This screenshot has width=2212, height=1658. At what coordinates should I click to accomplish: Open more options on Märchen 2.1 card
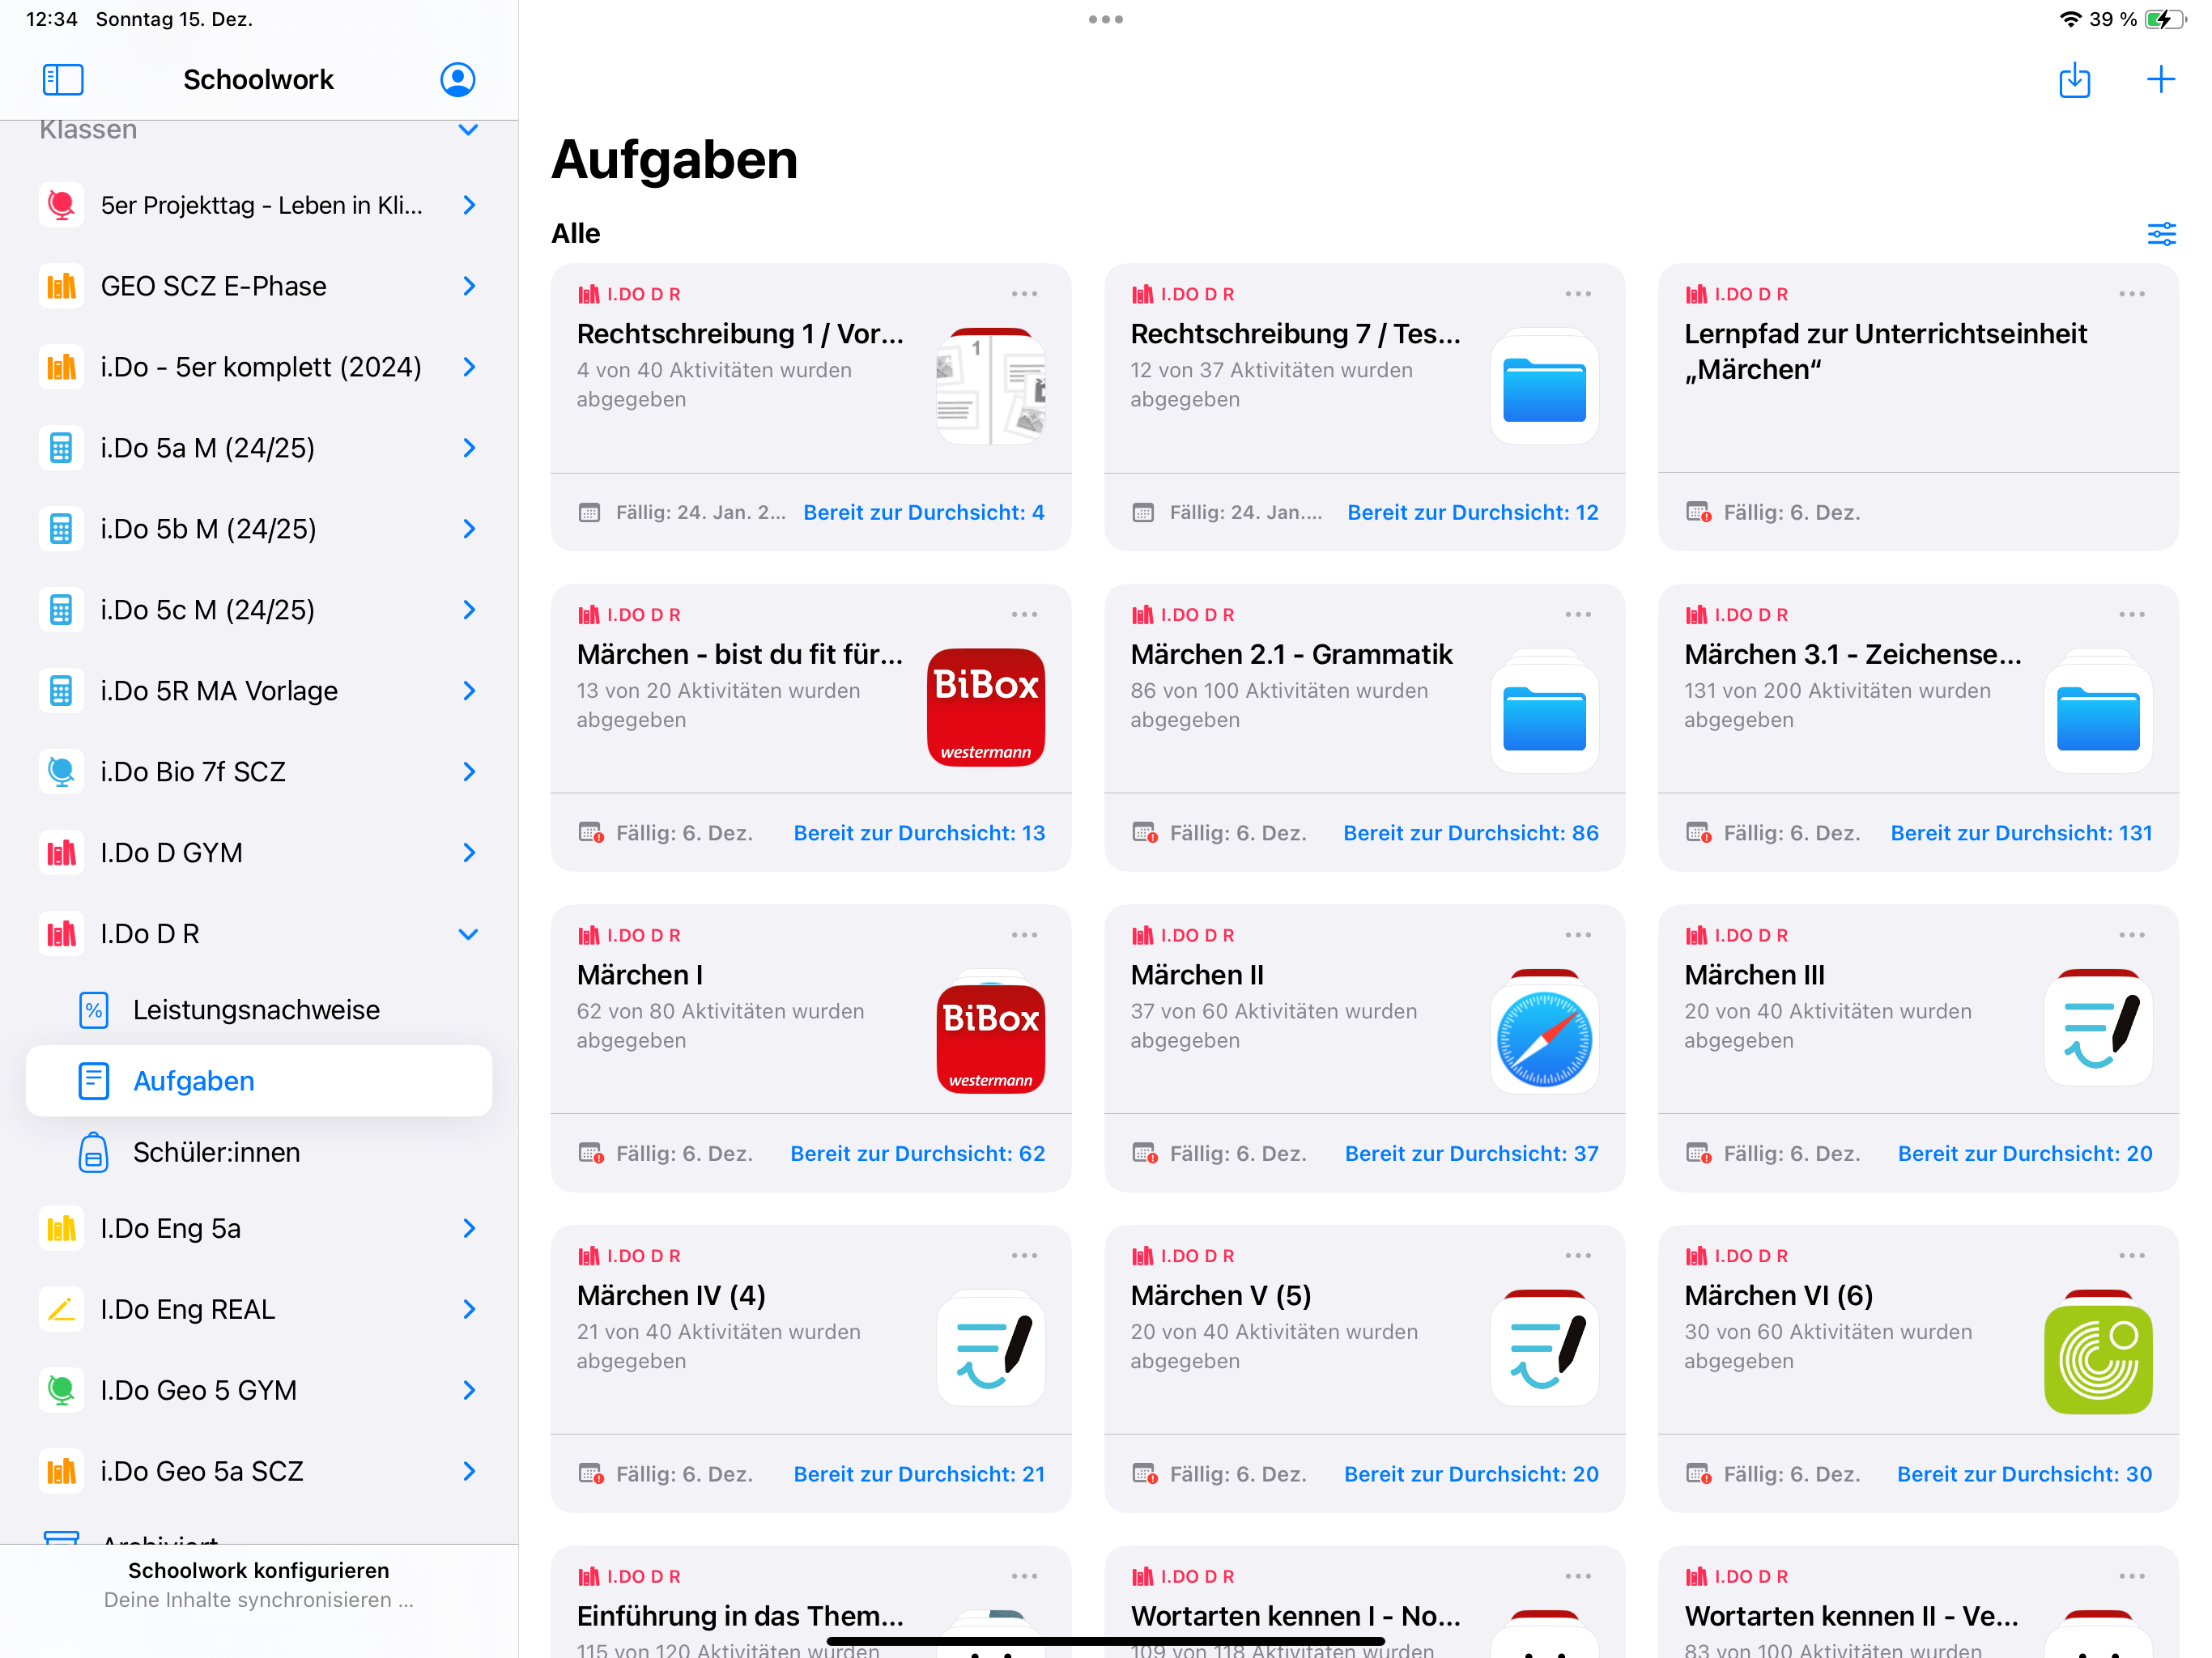point(1577,614)
